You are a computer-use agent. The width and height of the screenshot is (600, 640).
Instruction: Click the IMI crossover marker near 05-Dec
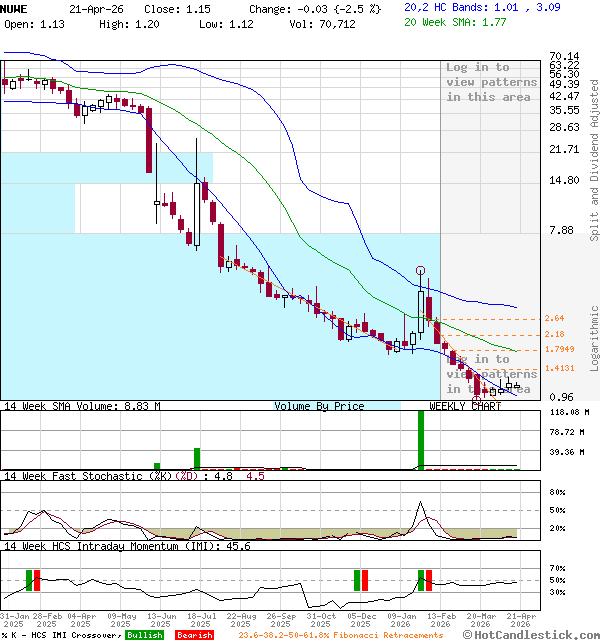tap(360, 580)
